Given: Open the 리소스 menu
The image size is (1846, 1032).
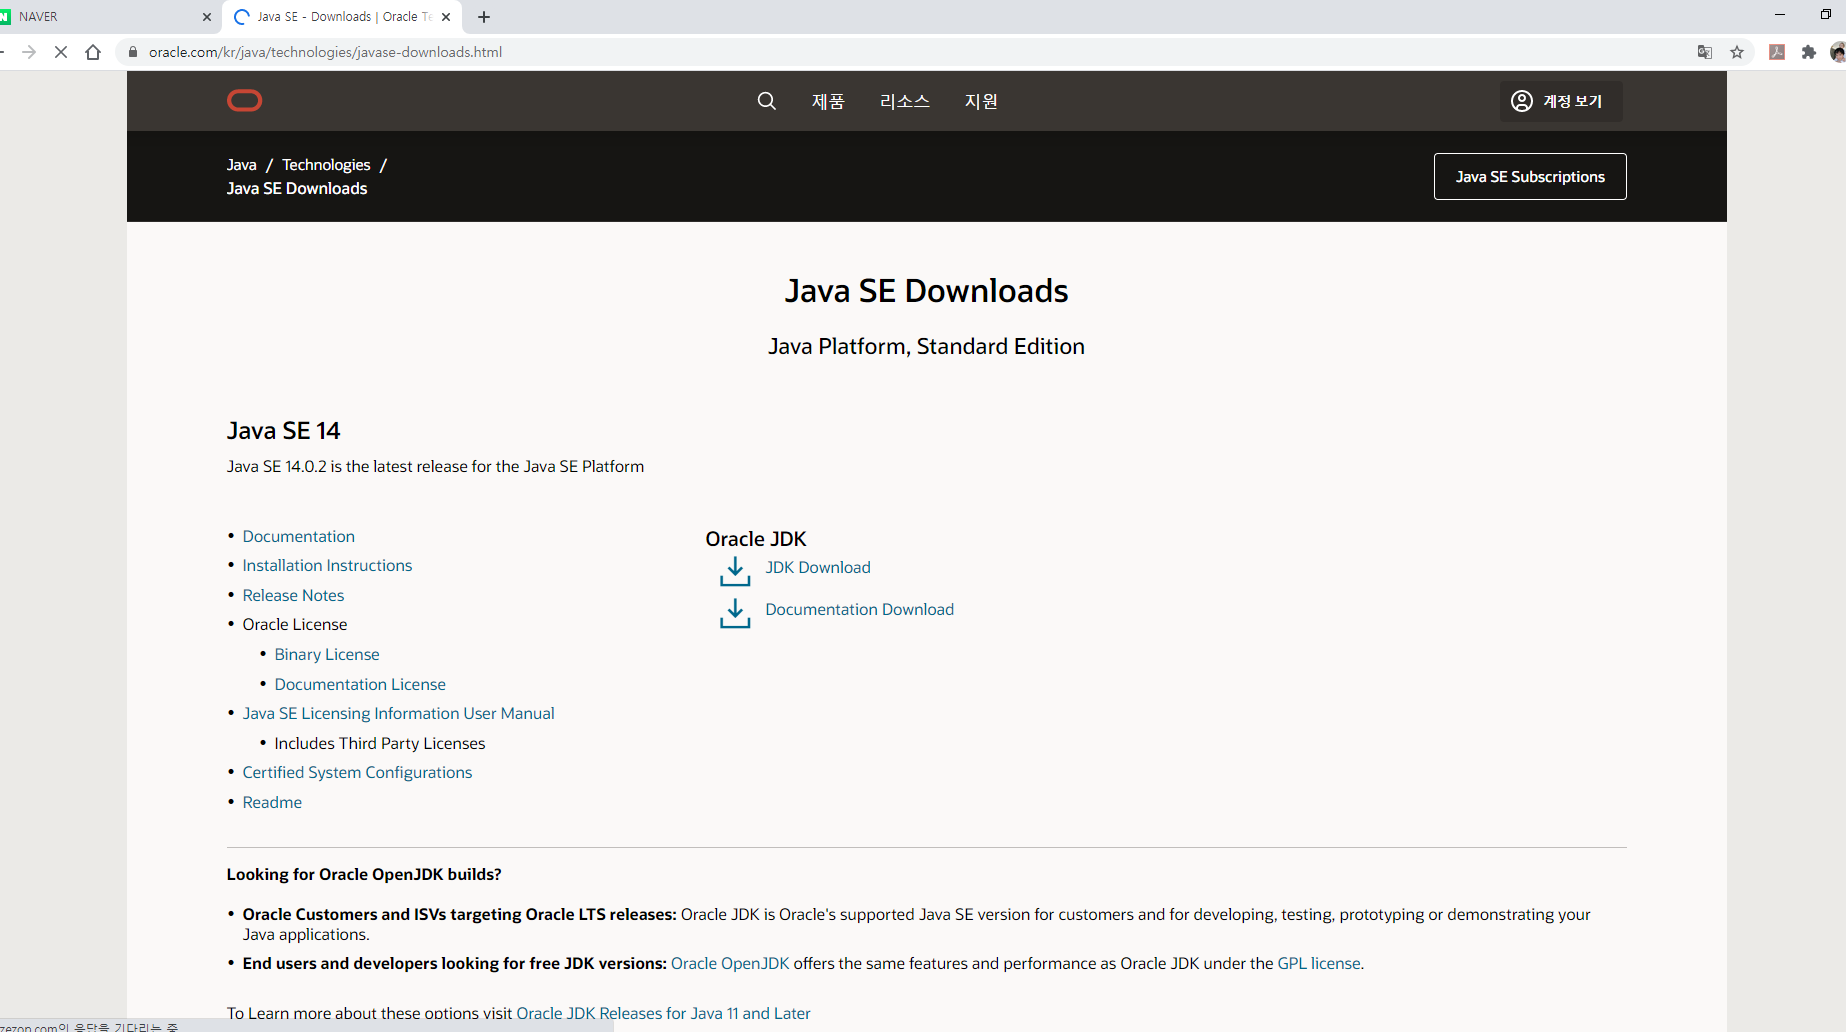Looking at the screenshot, I should (905, 101).
